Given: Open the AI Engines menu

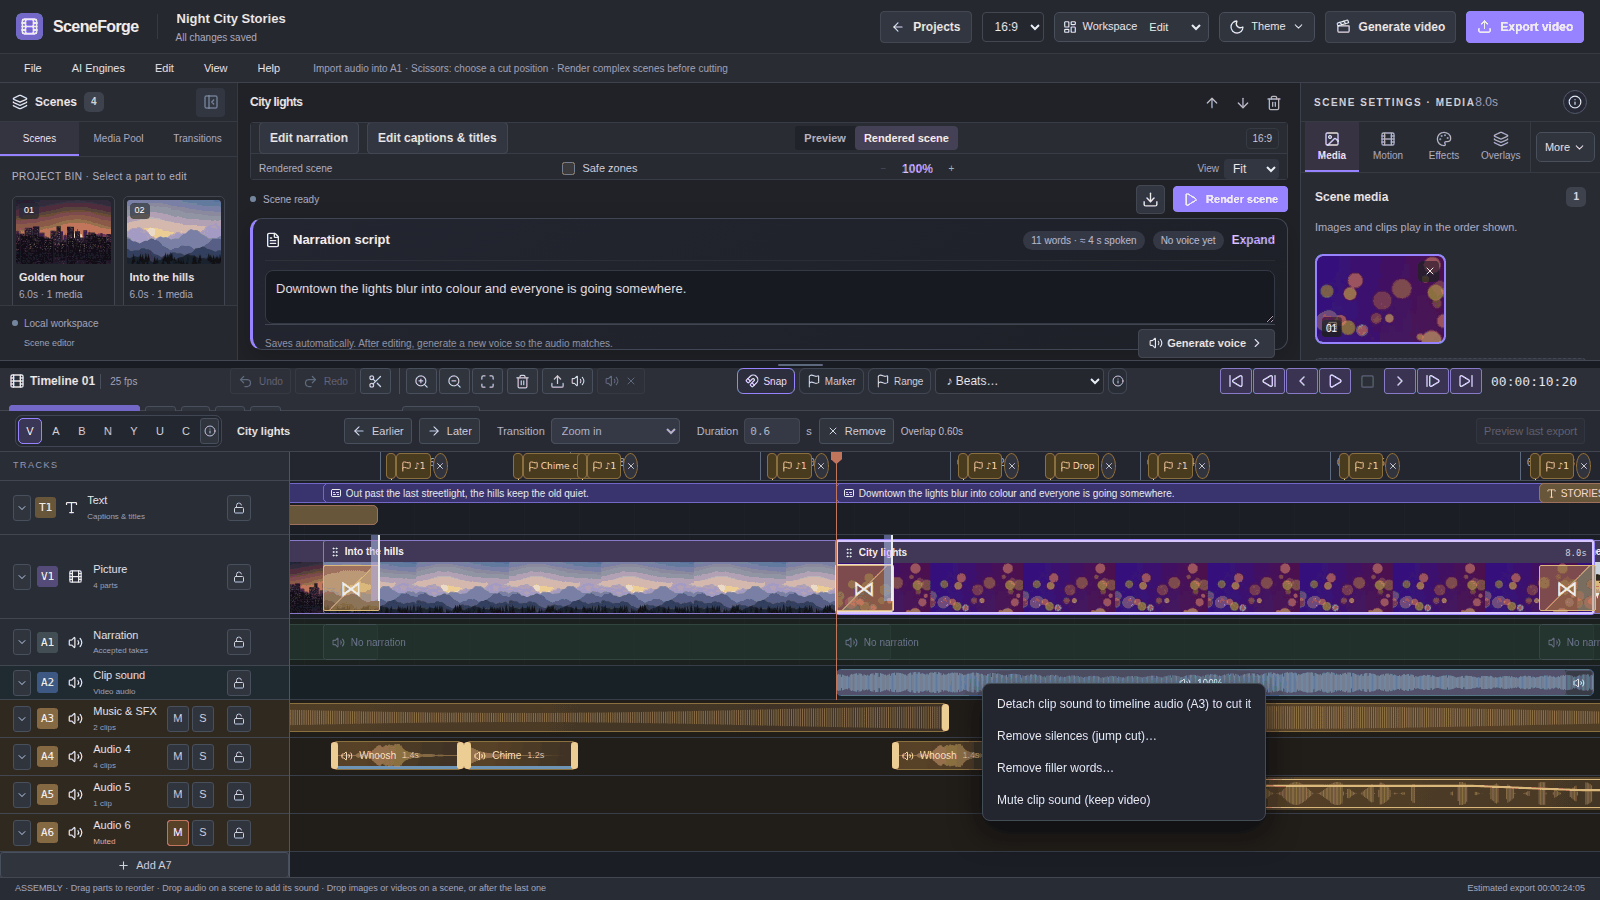Looking at the screenshot, I should point(98,68).
